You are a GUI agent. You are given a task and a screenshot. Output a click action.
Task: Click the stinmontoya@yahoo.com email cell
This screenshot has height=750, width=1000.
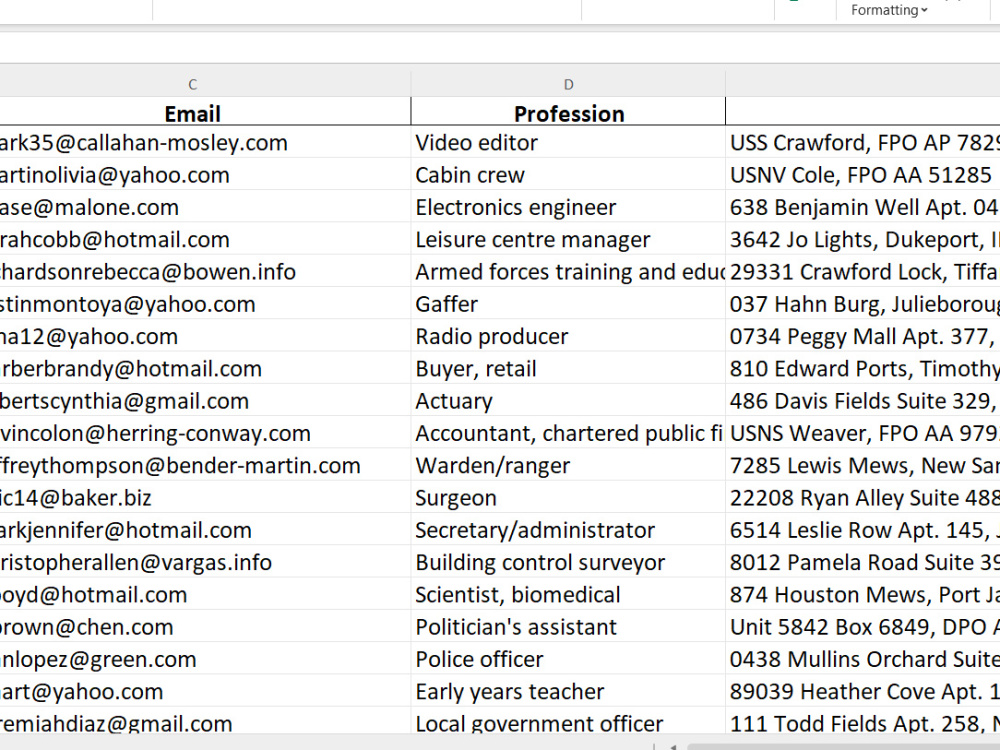coord(205,304)
